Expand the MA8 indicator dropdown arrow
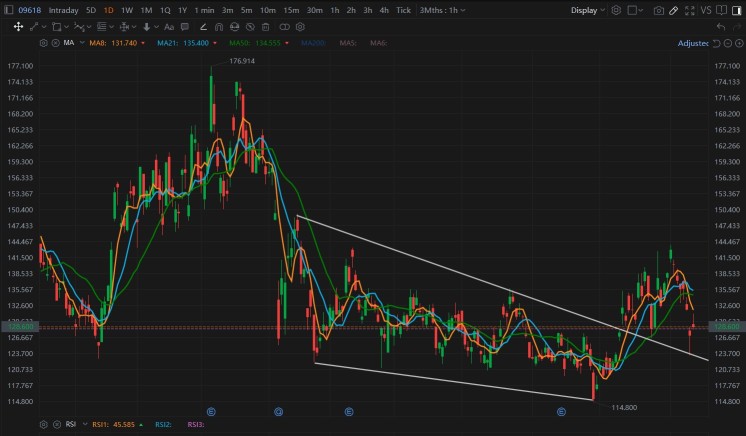Screen dimensions: 746x436 143,44
